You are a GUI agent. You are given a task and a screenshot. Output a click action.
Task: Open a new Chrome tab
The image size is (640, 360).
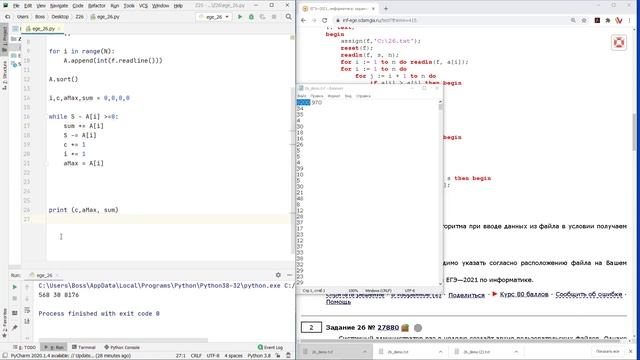[386, 8]
